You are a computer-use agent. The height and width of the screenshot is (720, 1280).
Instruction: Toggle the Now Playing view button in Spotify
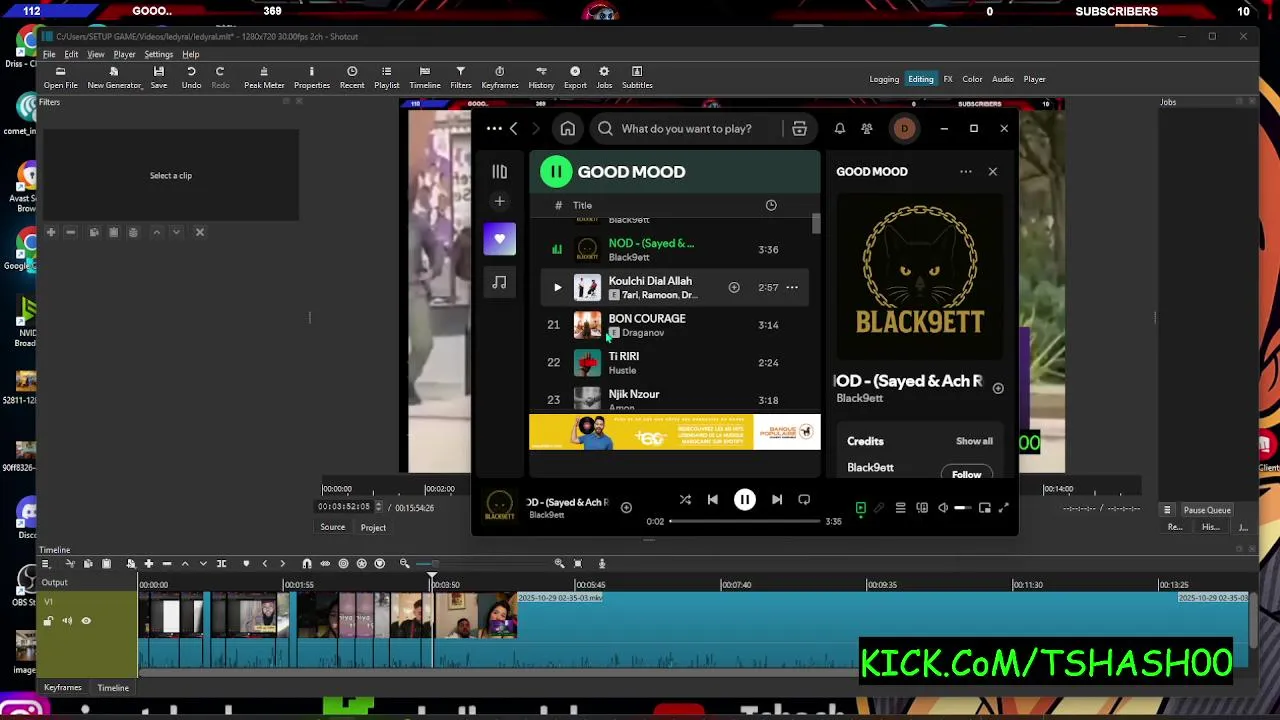[860, 508]
